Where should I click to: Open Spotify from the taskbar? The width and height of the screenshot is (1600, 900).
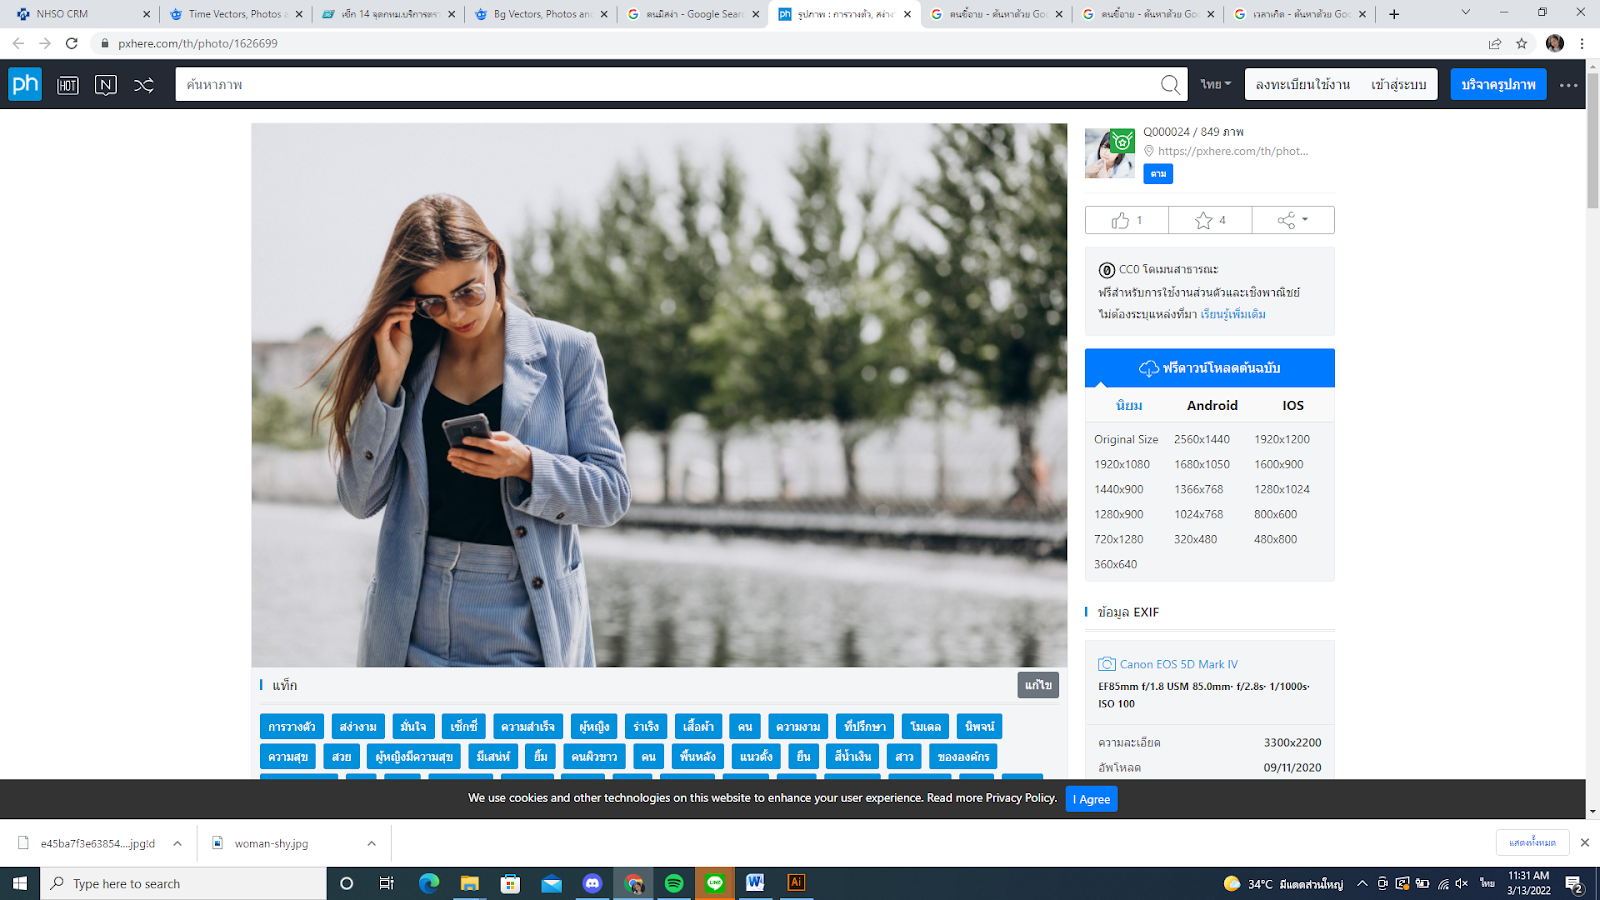coord(674,883)
